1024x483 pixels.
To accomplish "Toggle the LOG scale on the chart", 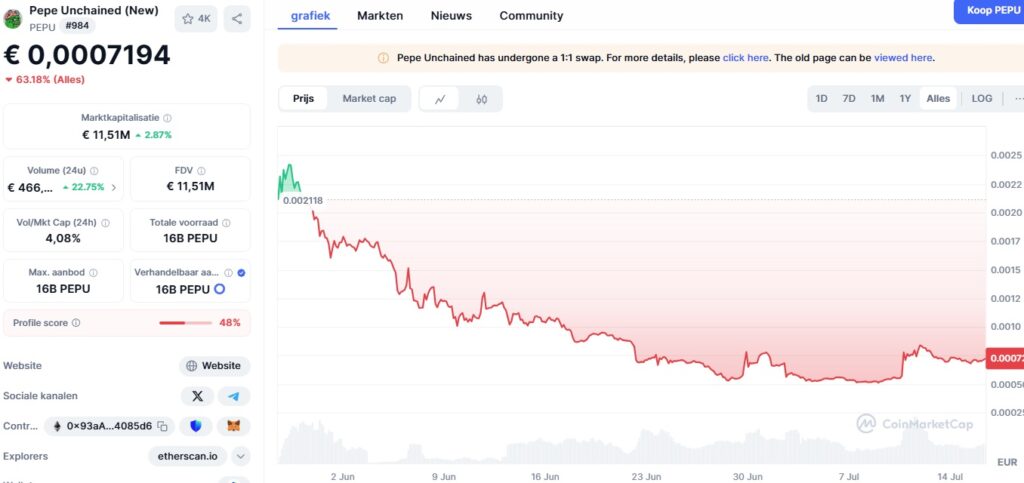I will 982,98.
